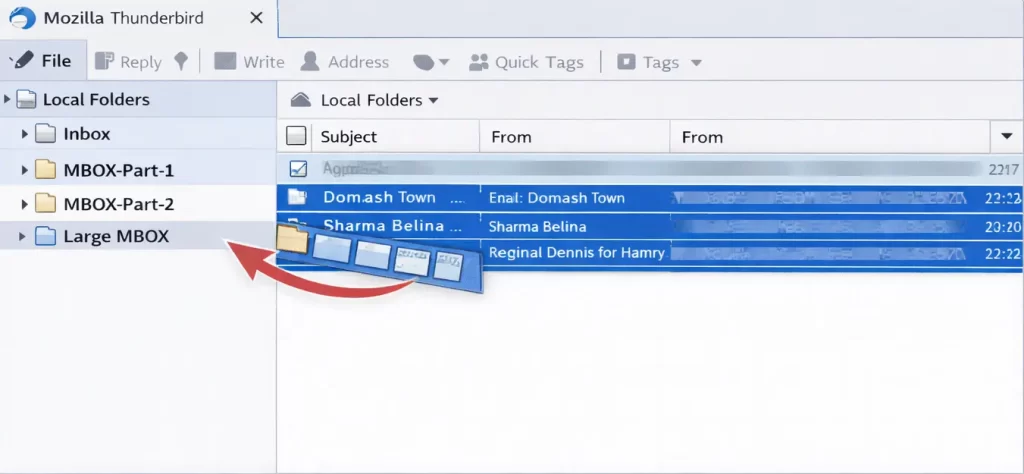This screenshot has width=1024, height=474.
Task: Click the Quick Tags button text
Action: [x=539, y=62]
